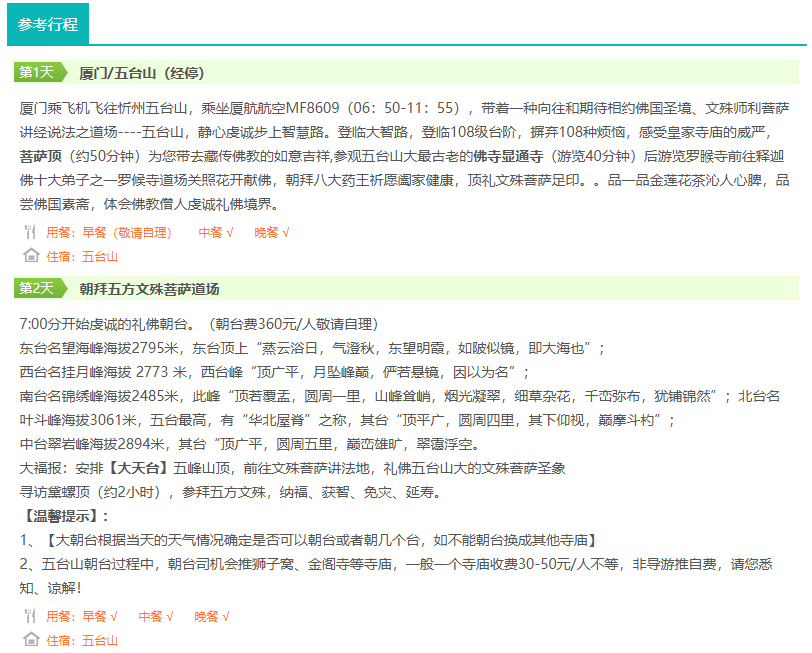Click Day 2 住宿：五台山 text
The image size is (812, 653).
point(82,640)
